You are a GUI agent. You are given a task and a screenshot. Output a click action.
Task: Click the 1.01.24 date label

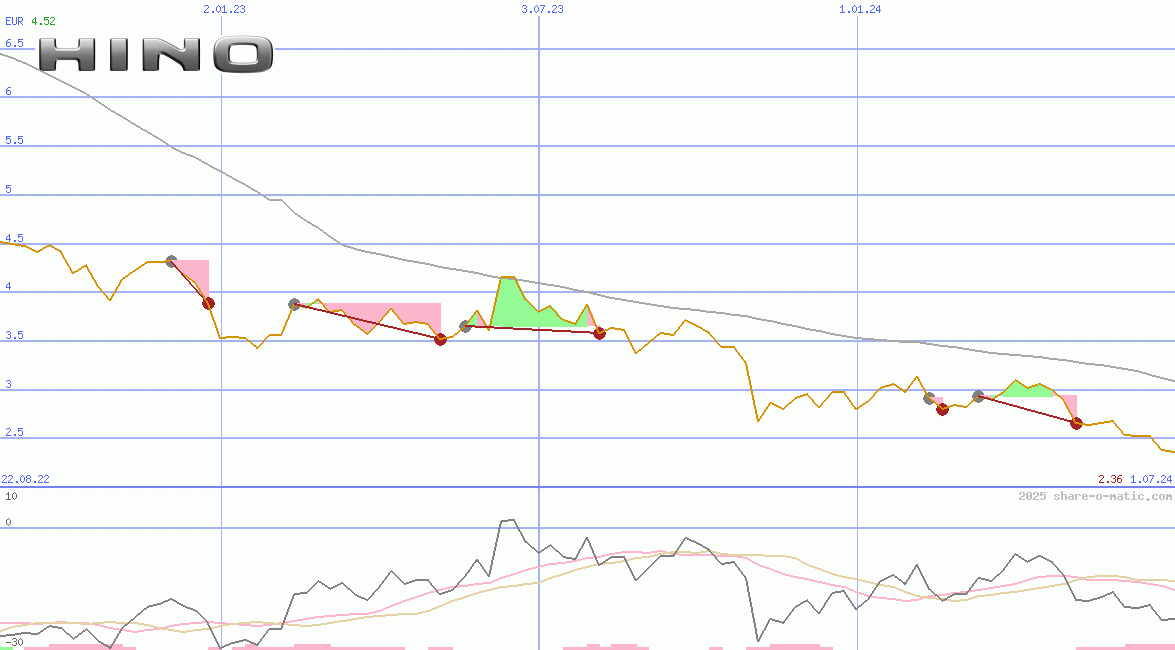click(x=860, y=9)
